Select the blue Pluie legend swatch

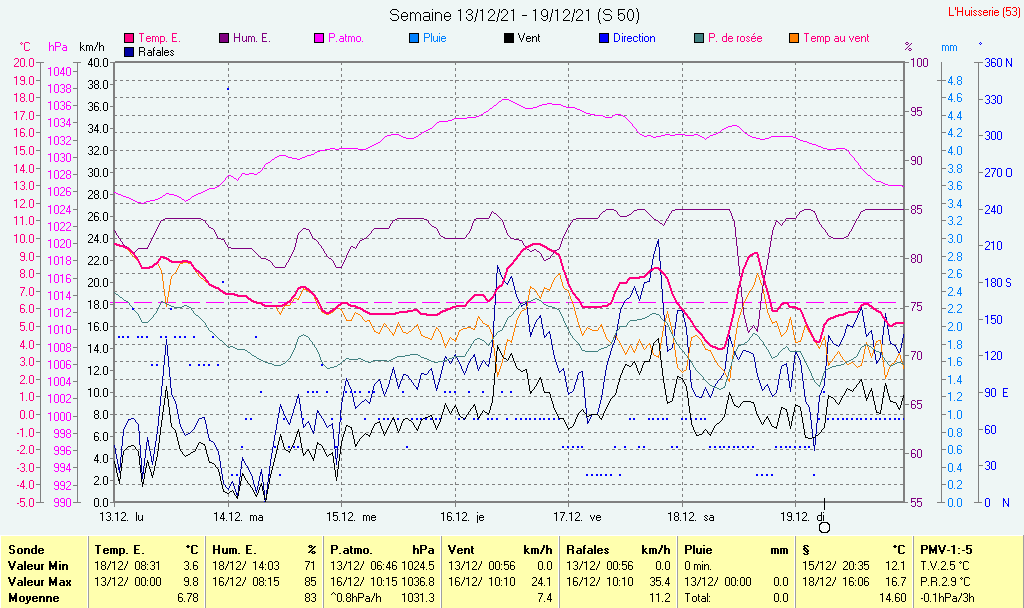pos(414,39)
